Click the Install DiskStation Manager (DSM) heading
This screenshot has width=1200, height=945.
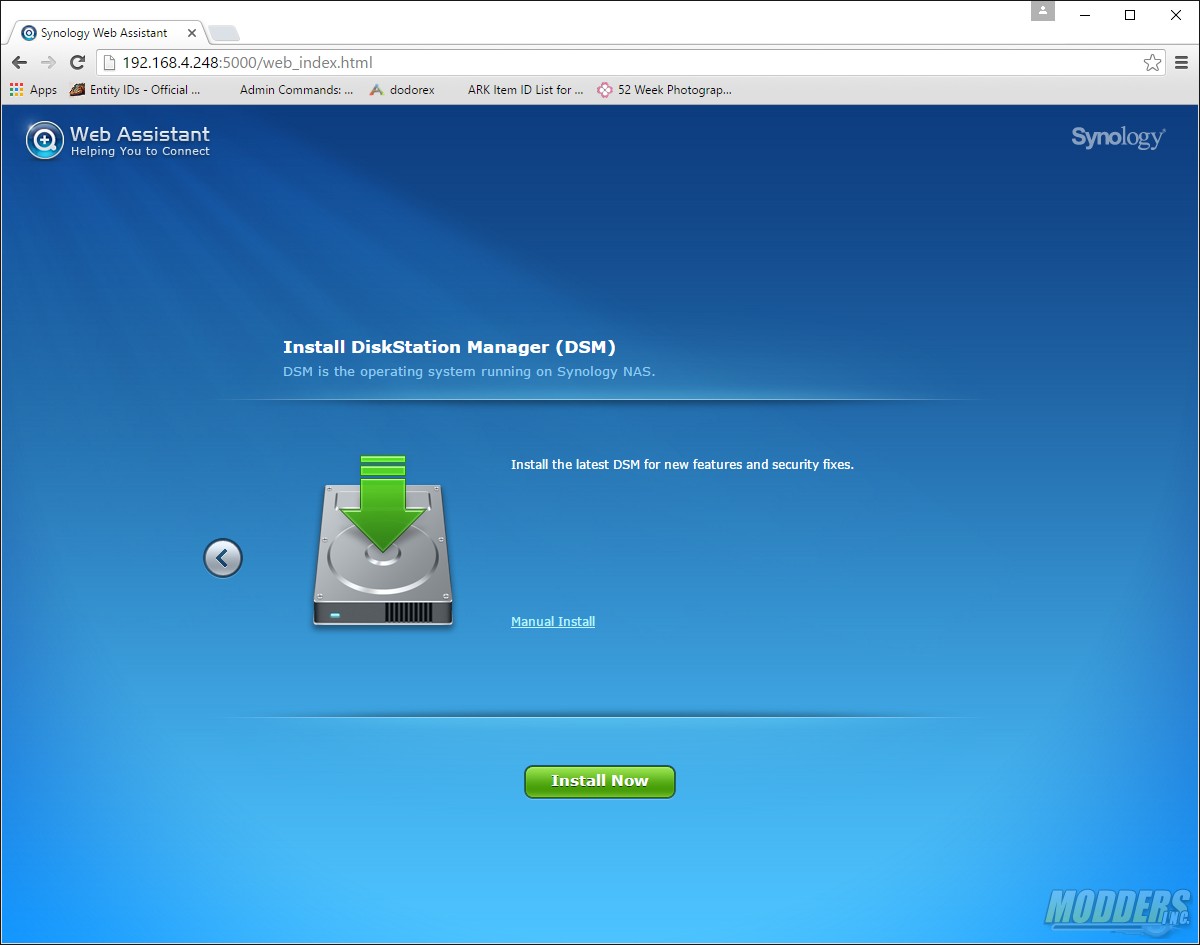pyautogui.click(x=449, y=348)
